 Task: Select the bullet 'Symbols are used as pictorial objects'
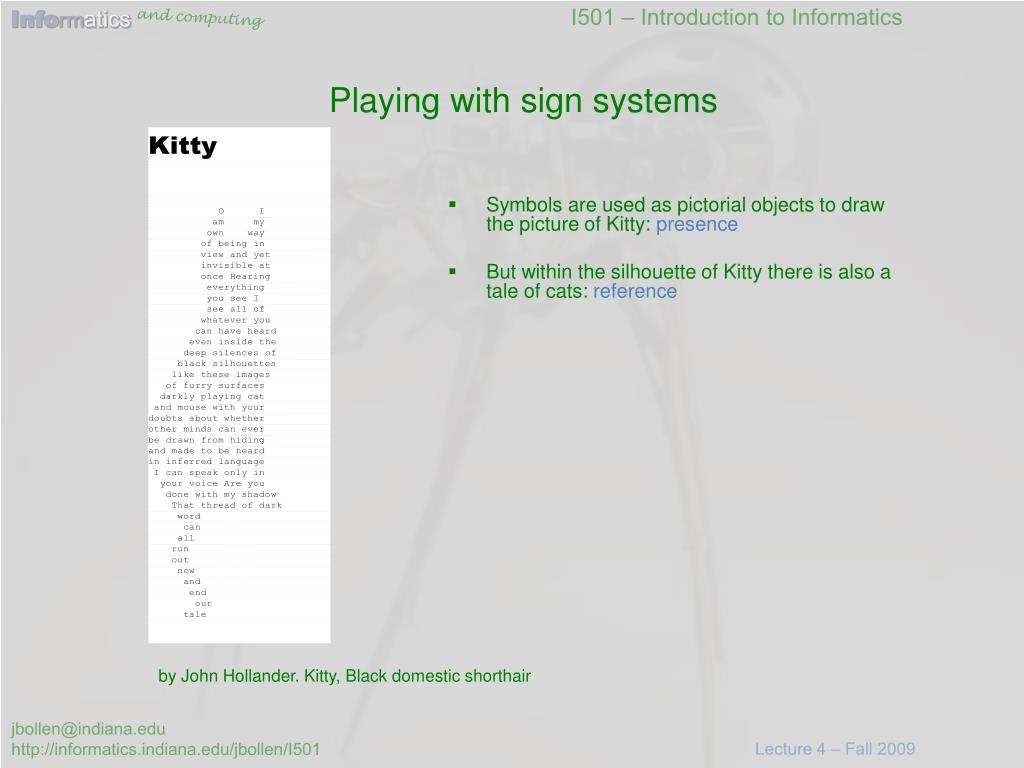point(685,214)
